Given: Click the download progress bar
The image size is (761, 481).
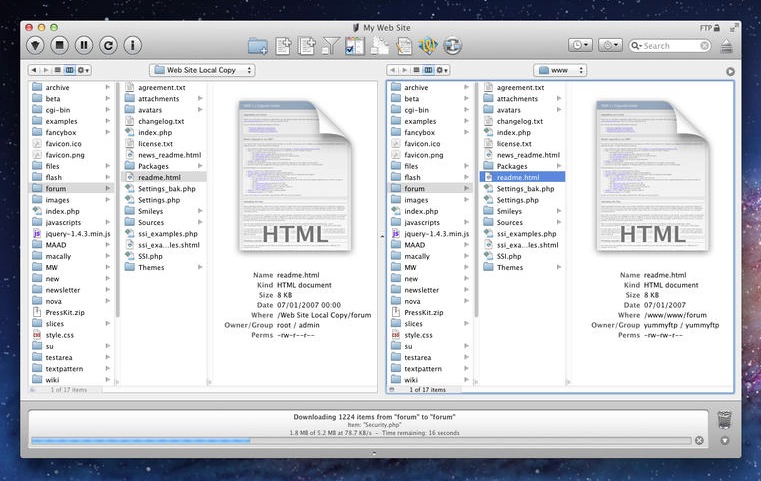Looking at the screenshot, I should [361, 441].
